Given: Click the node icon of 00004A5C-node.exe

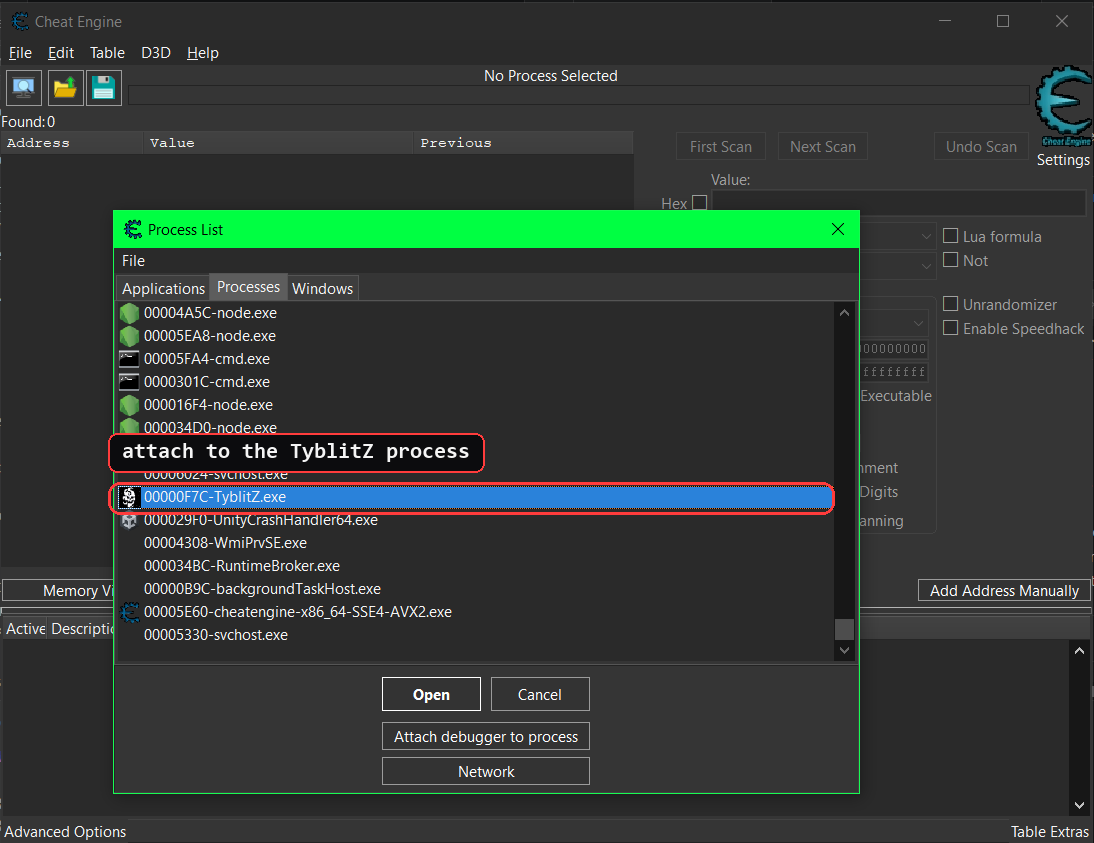Looking at the screenshot, I should click(129, 313).
